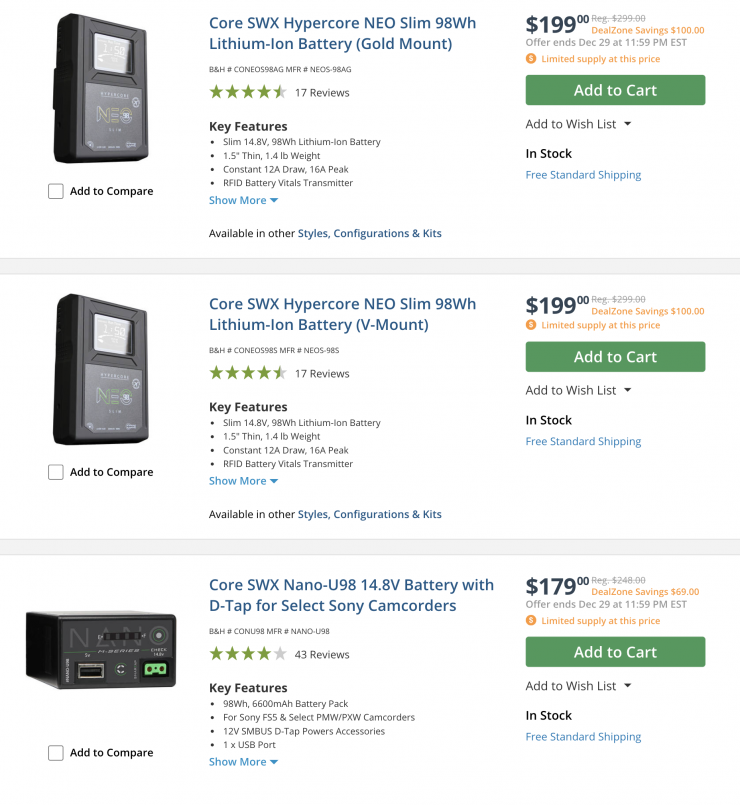
Task: Click Free Standard Shipping link for V-Mount battery
Action: pyautogui.click(x=583, y=441)
